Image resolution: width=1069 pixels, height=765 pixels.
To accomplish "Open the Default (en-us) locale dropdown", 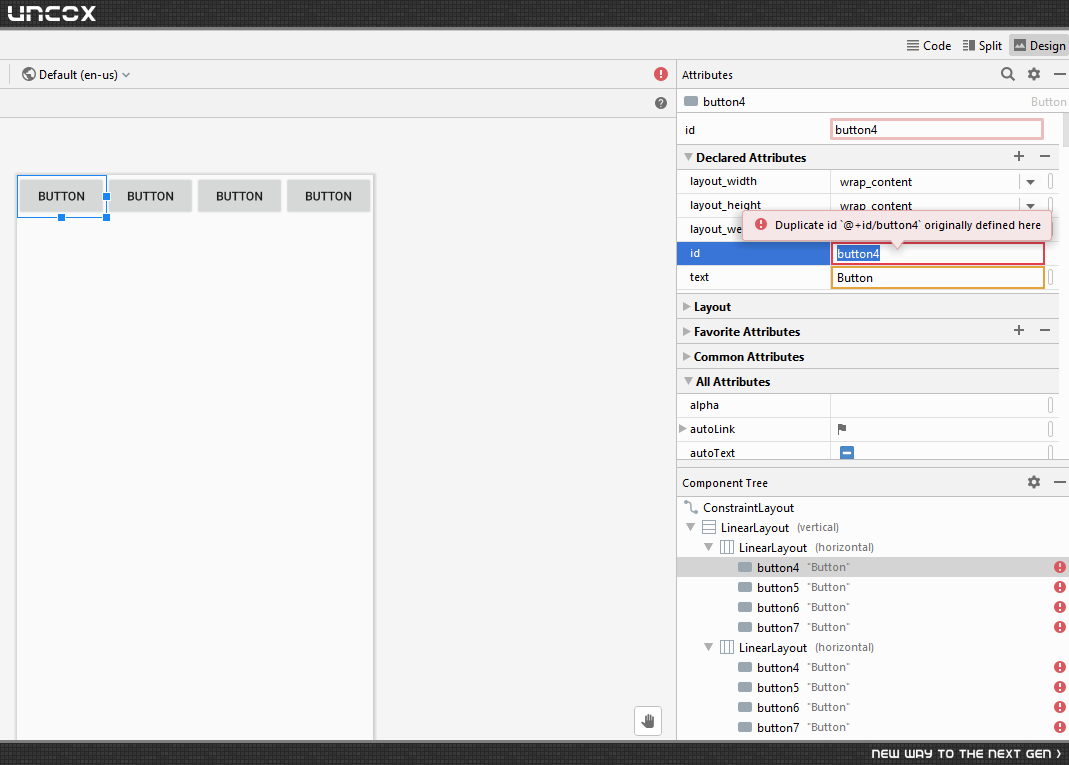I will pyautogui.click(x=76, y=74).
